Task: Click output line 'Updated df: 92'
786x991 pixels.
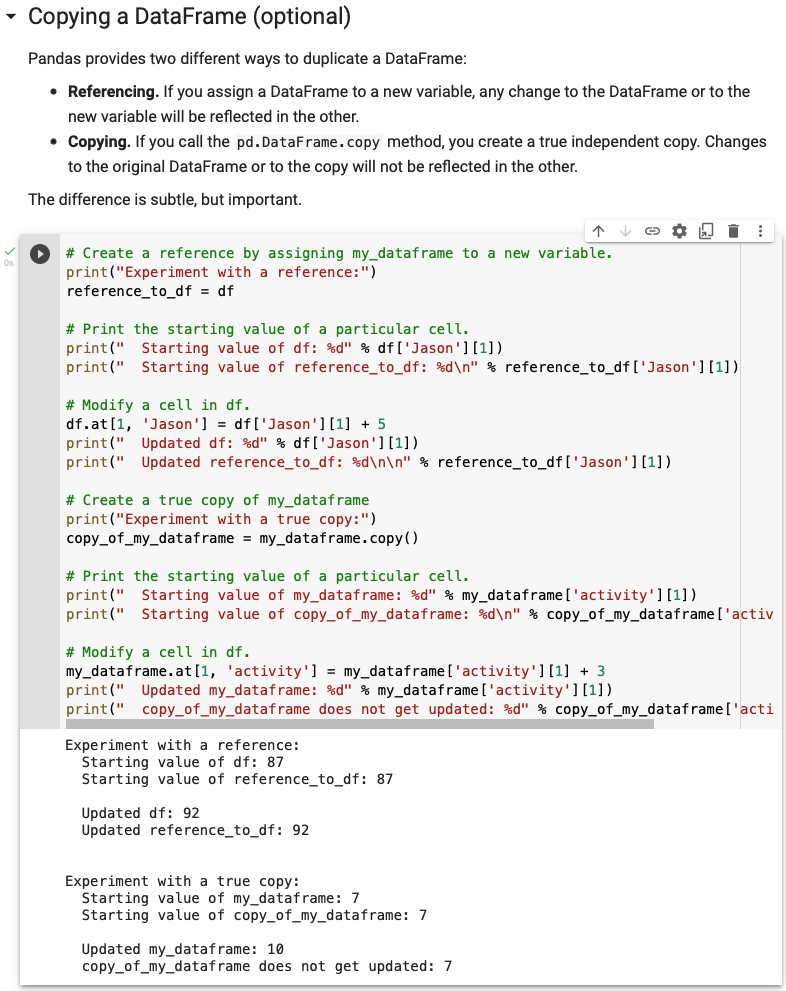Action: [x=140, y=813]
